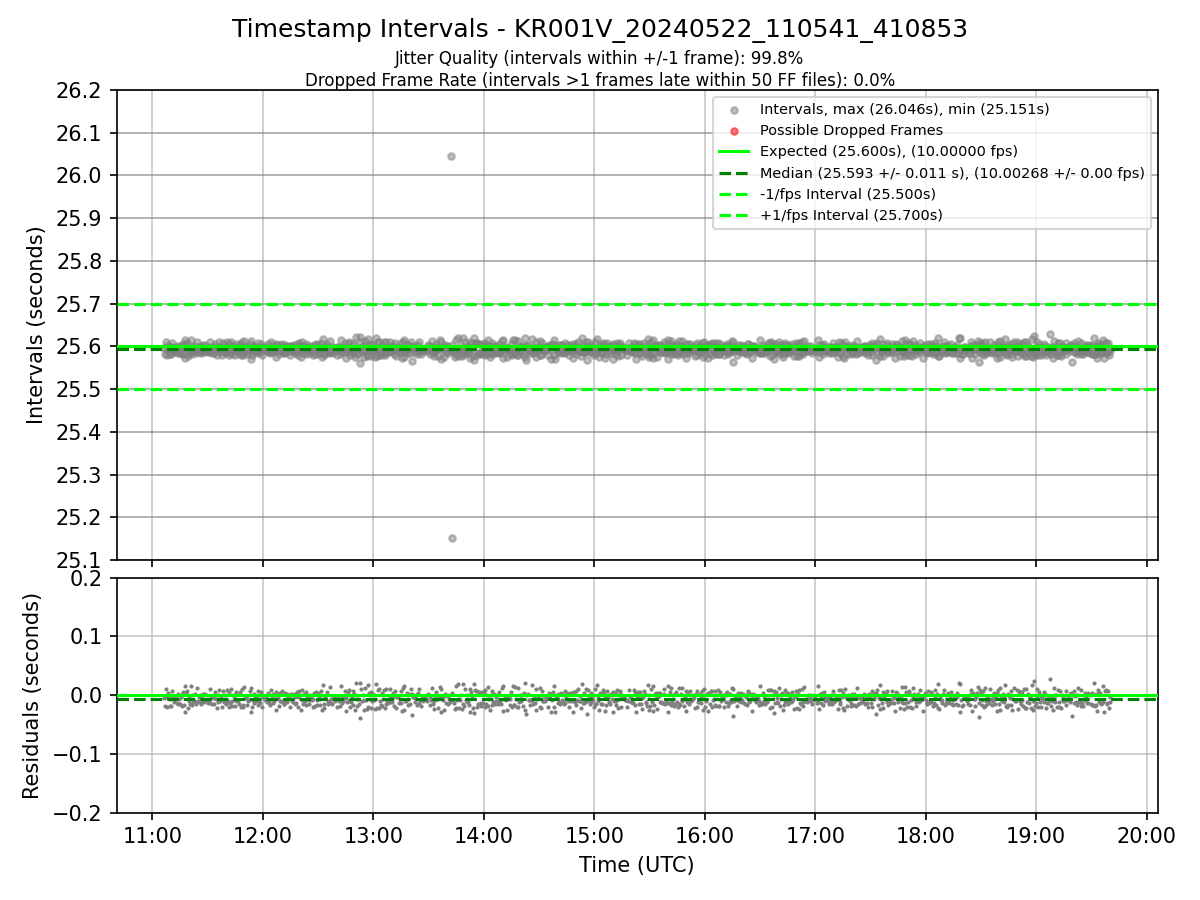Click the outlier point near 25.151s
Image resolution: width=1200 pixels, height=900 pixels.
452,538
